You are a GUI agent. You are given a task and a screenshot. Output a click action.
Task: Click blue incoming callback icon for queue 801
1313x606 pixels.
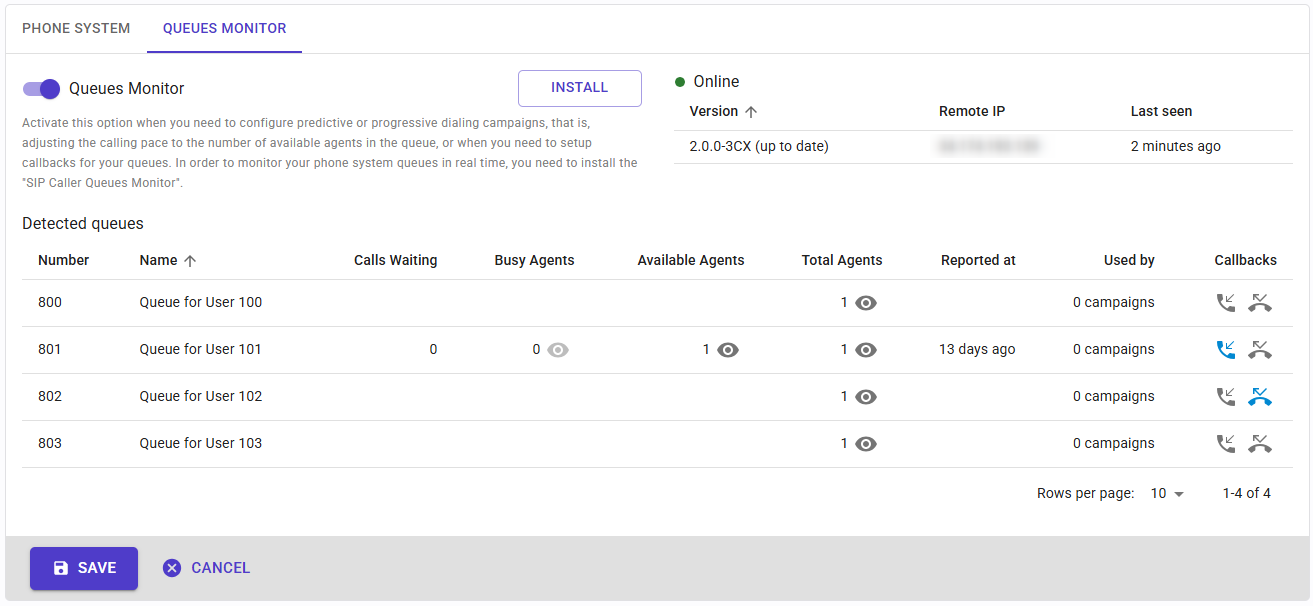pos(1226,350)
